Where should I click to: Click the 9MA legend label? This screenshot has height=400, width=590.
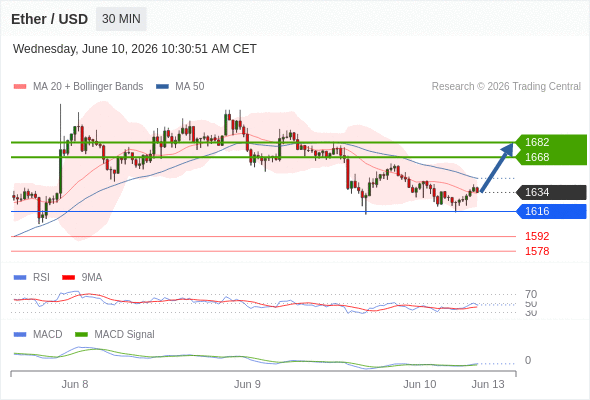92,278
